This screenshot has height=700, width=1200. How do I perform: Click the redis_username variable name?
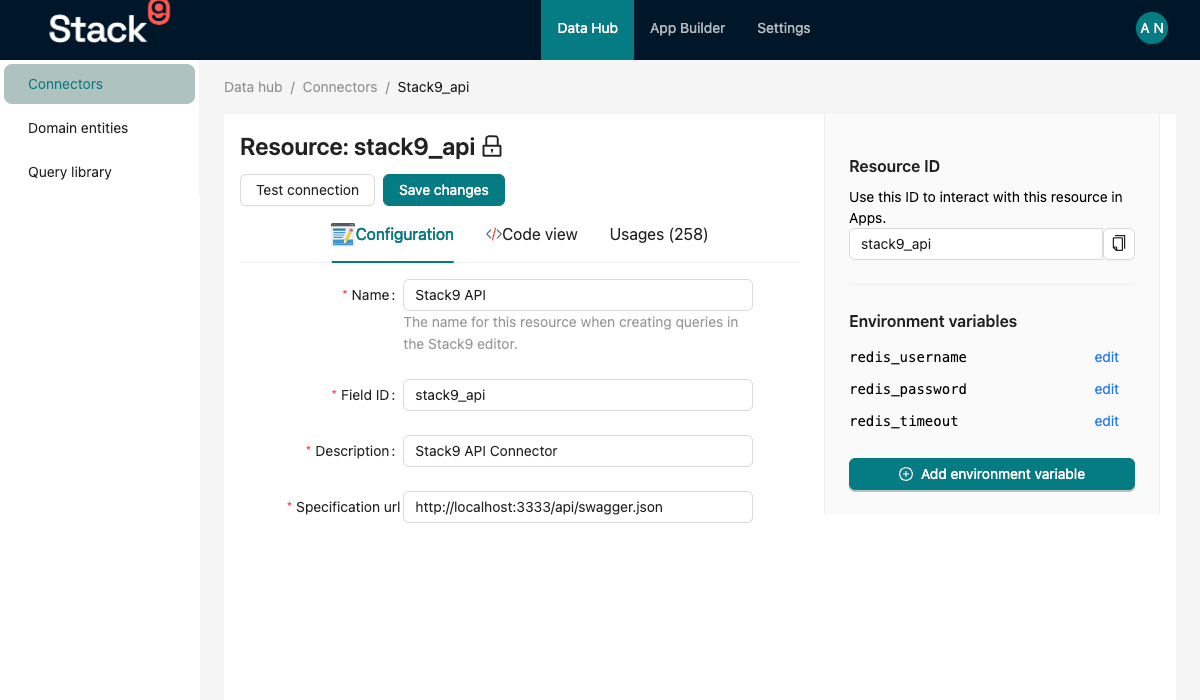[908, 357]
